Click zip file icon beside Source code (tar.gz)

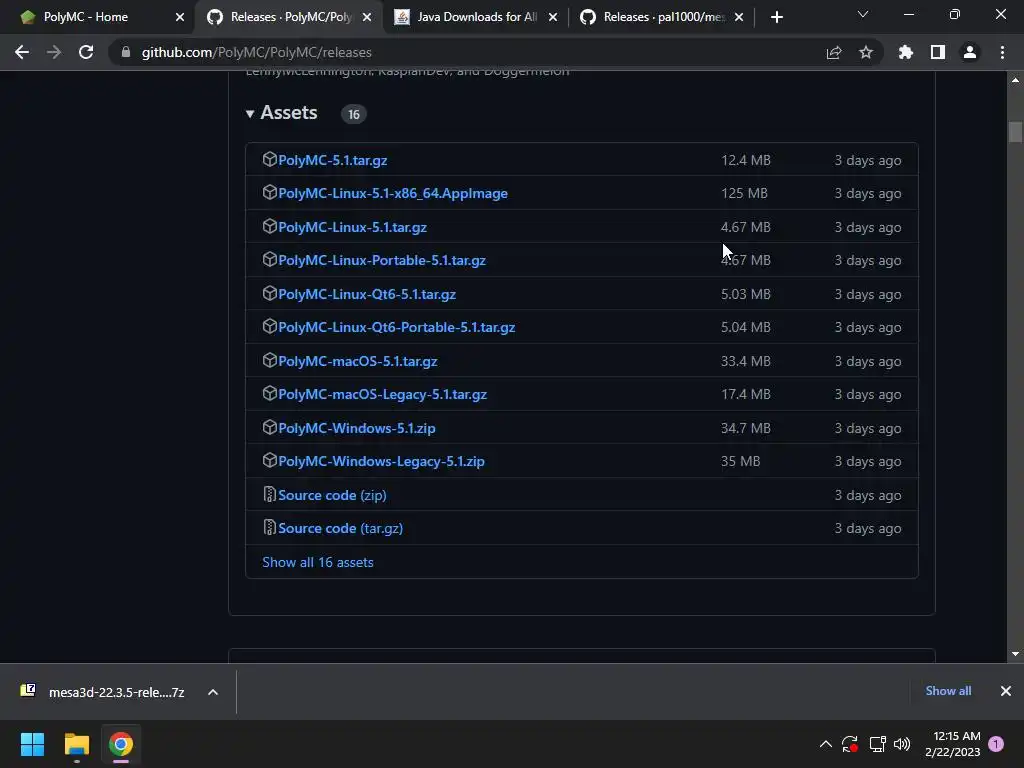(x=269, y=527)
